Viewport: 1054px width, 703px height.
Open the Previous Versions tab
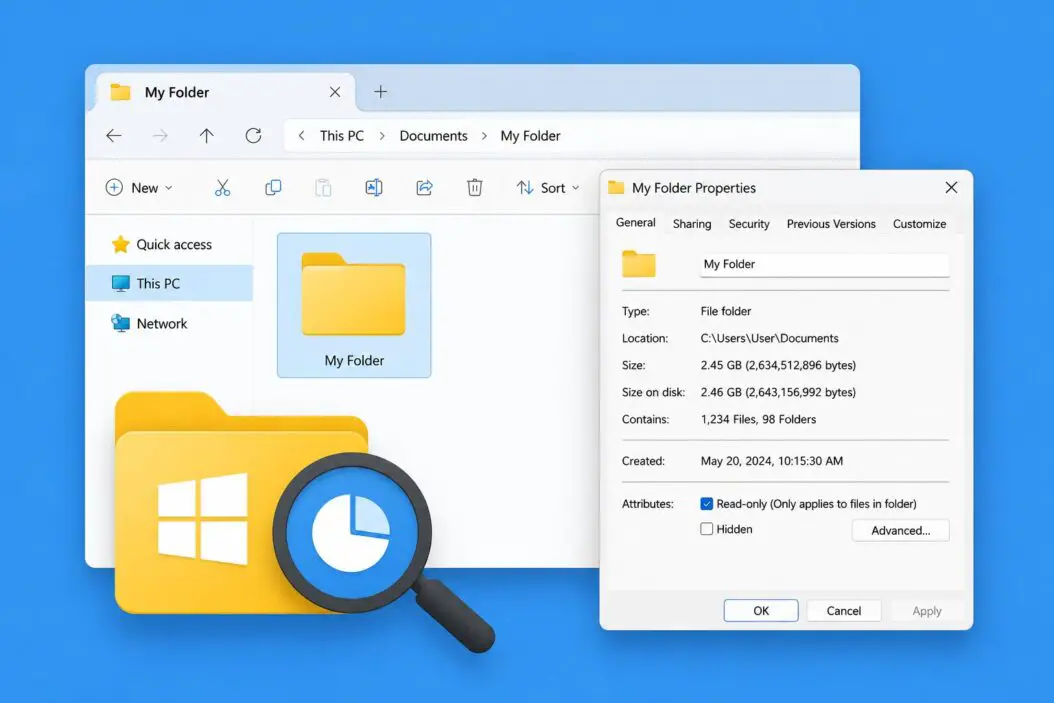[831, 224]
